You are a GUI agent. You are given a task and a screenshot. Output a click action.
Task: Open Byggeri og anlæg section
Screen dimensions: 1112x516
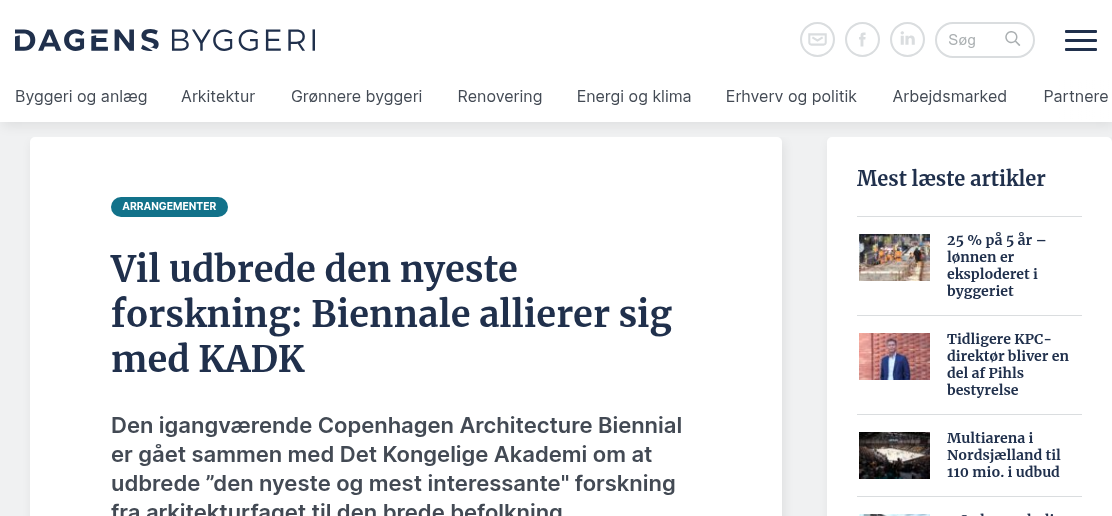pyautogui.click(x=81, y=96)
